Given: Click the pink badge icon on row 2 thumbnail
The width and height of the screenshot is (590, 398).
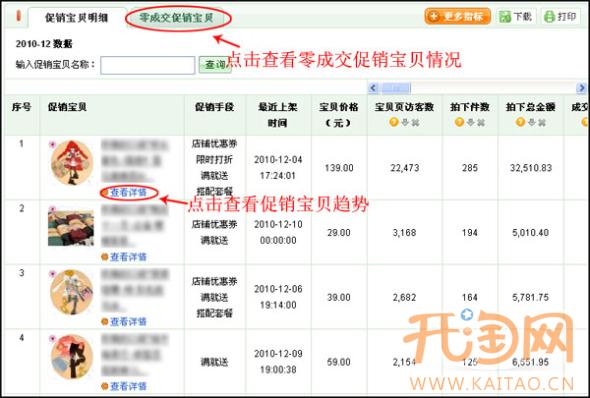Looking at the screenshot, I should [x=52, y=209].
